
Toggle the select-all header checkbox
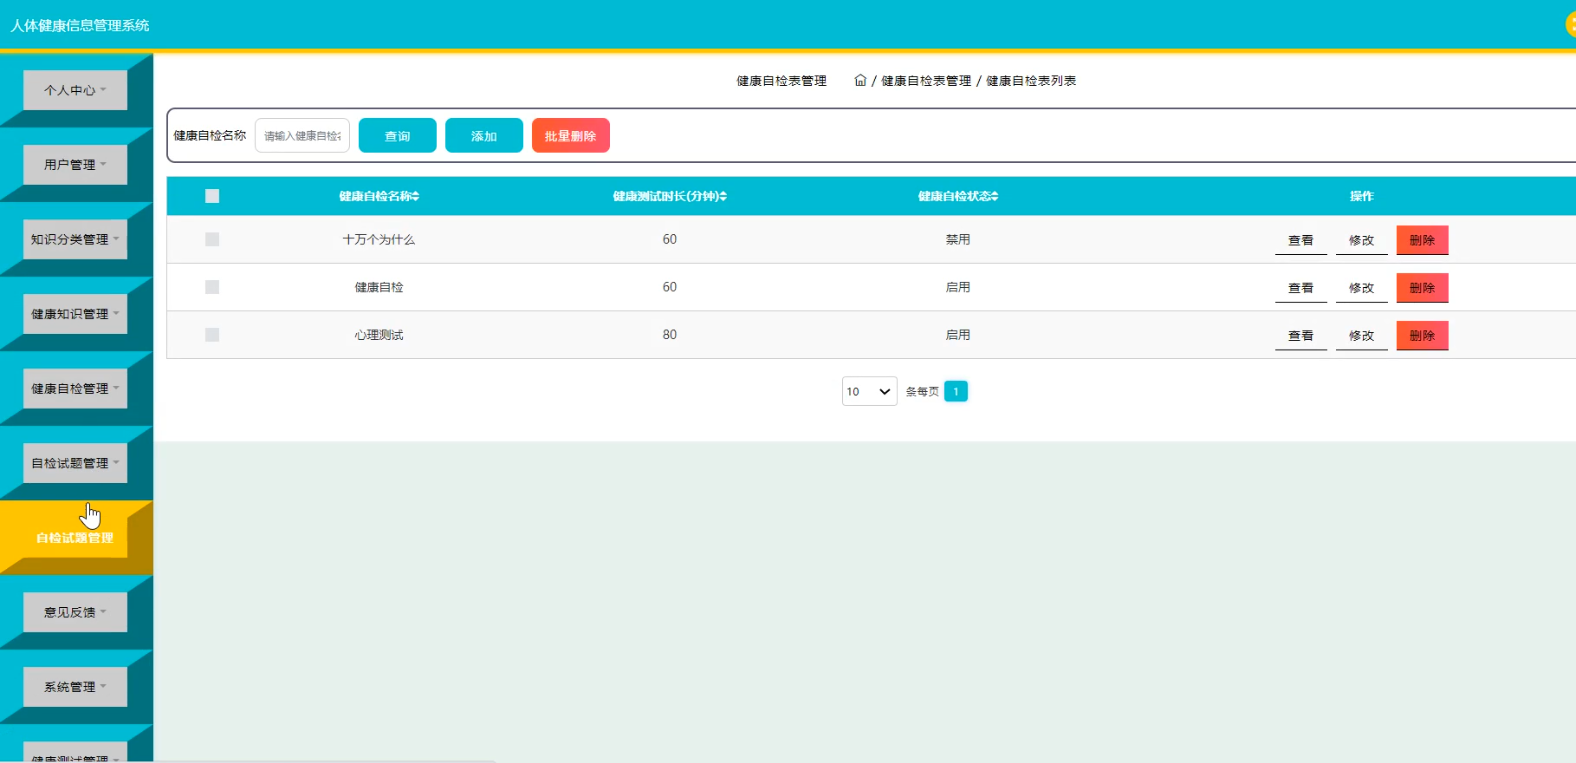tap(212, 196)
